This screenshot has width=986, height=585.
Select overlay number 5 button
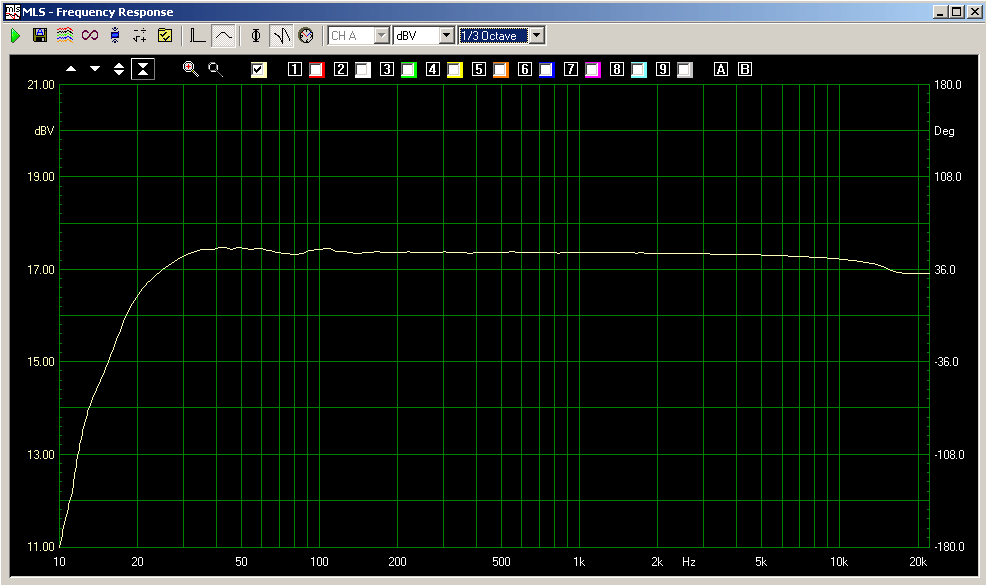click(x=479, y=69)
